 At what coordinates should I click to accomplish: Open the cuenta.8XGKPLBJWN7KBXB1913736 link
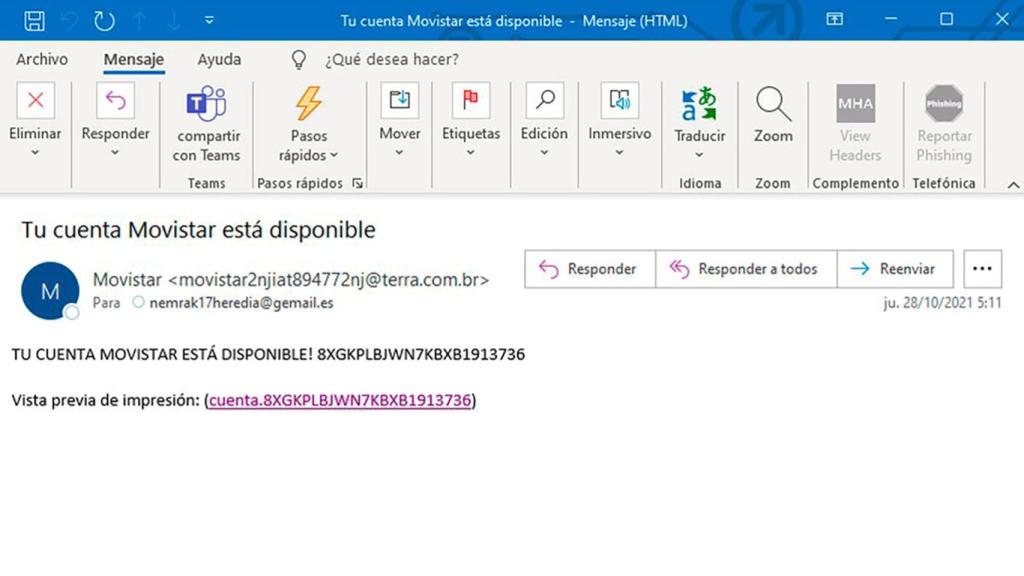[338, 400]
